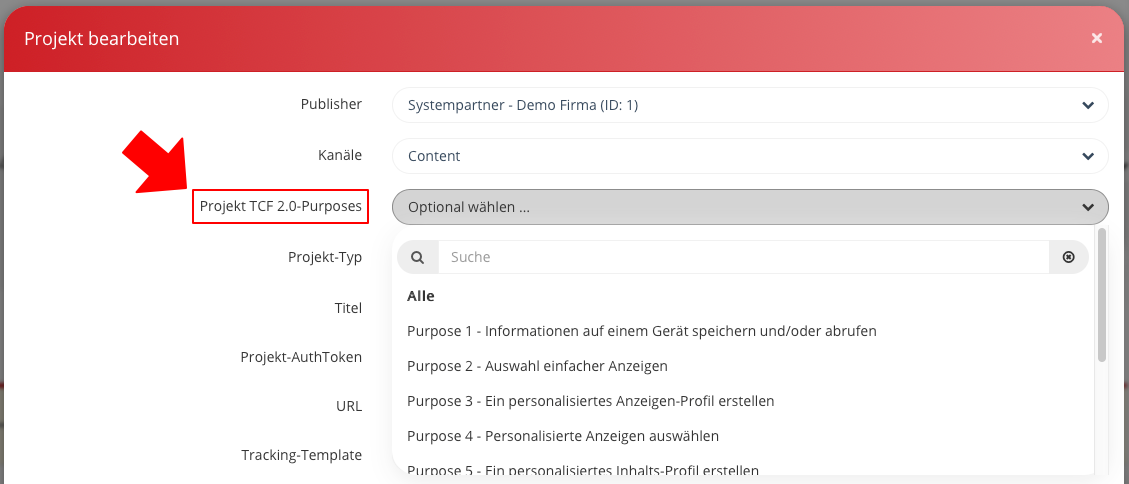Click the purposes list scrollbar
The image size is (1129, 484).
[x=1102, y=295]
